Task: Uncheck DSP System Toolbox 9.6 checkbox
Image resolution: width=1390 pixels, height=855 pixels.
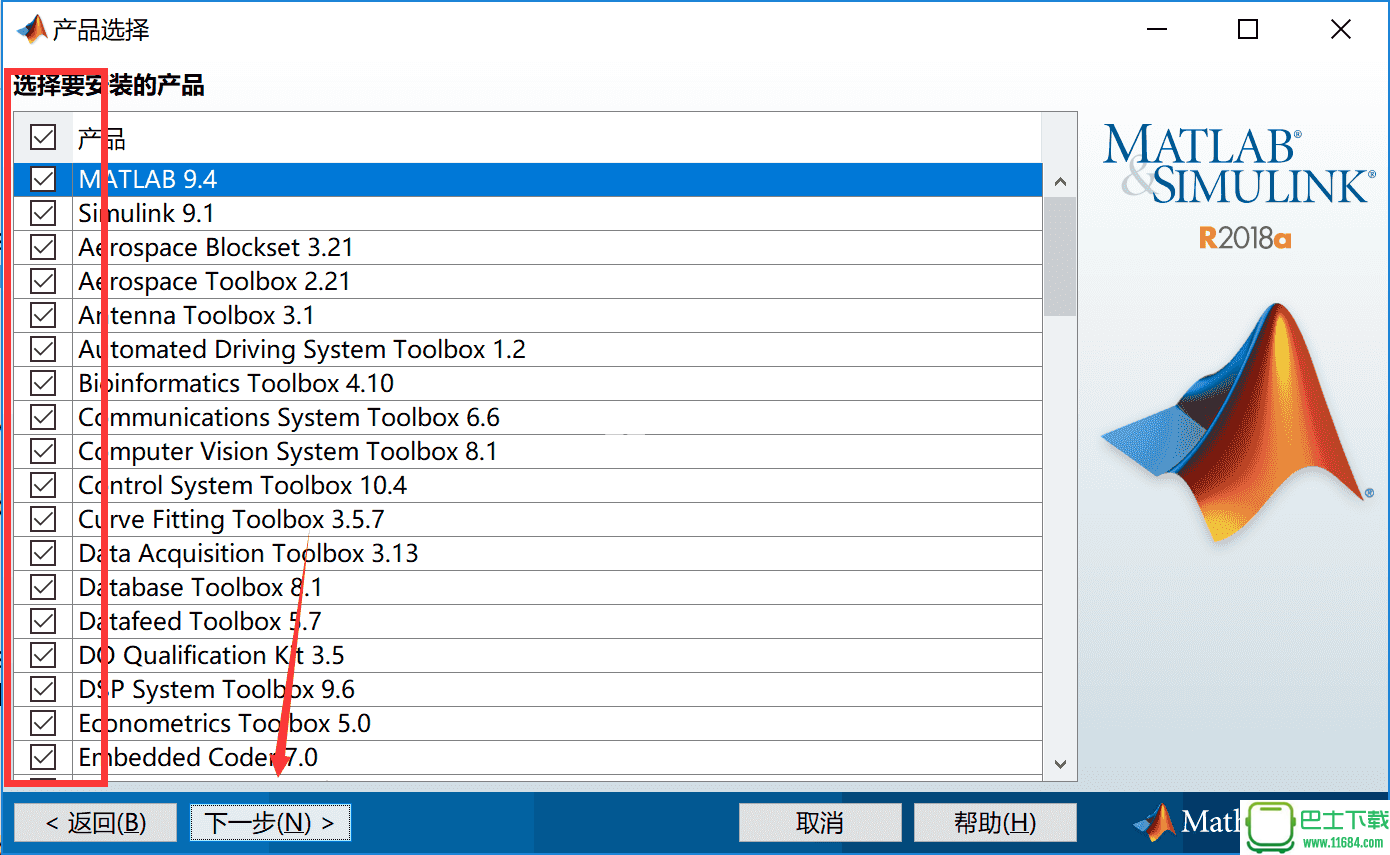Action: click(x=43, y=689)
